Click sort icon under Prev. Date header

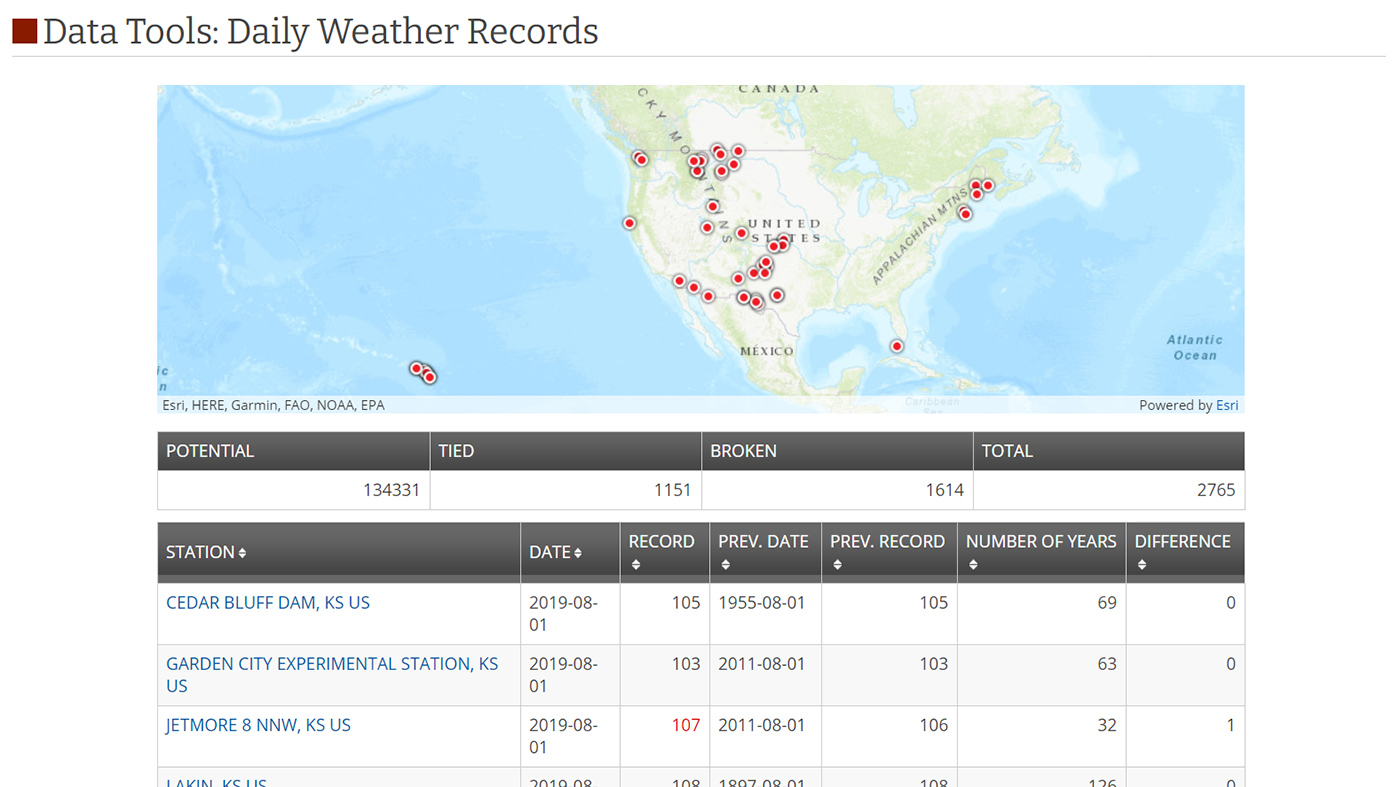pyautogui.click(x=726, y=565)
